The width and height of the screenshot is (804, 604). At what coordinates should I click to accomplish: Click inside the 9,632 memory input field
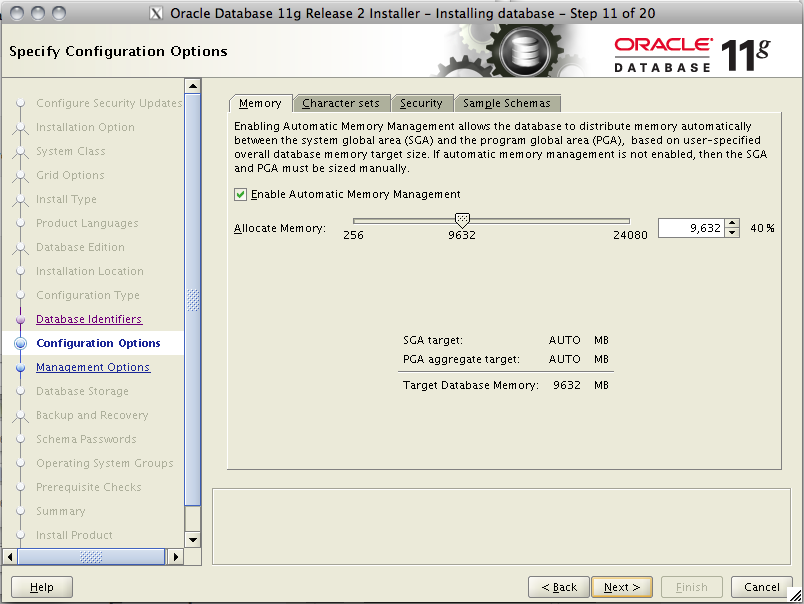695,227
